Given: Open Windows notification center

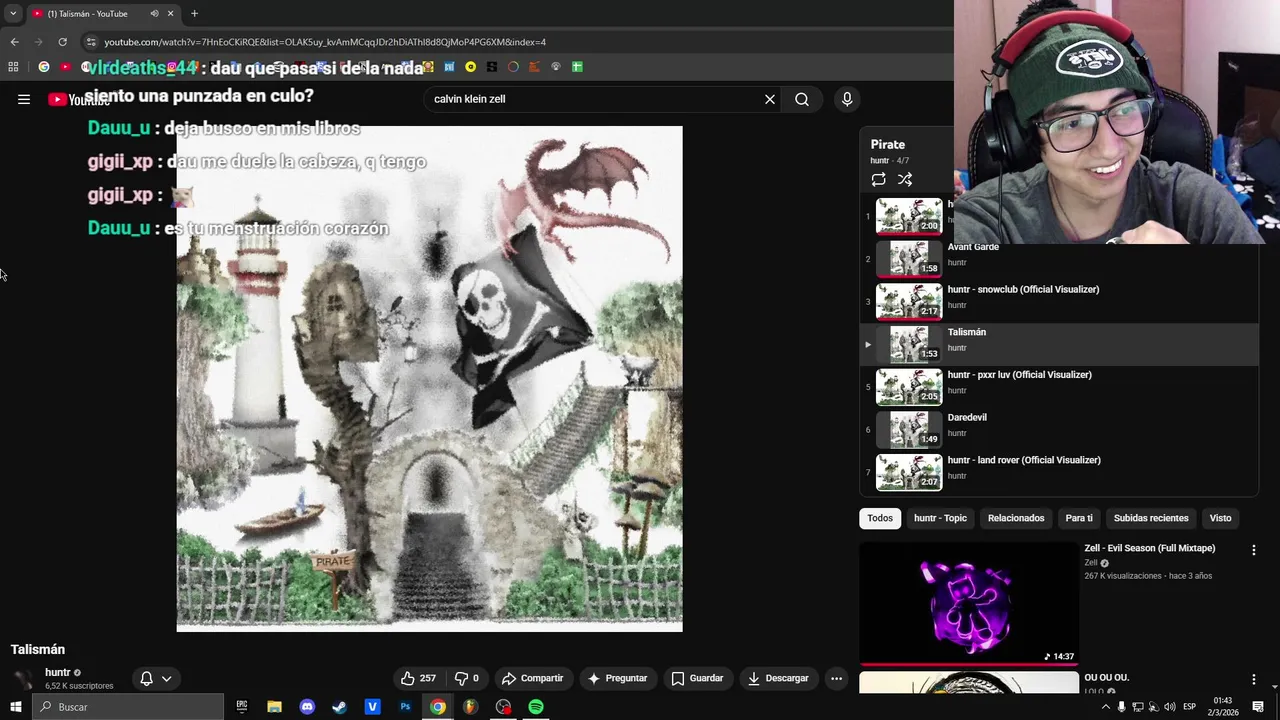Looking at the screenshot, I should (1258, 707).
